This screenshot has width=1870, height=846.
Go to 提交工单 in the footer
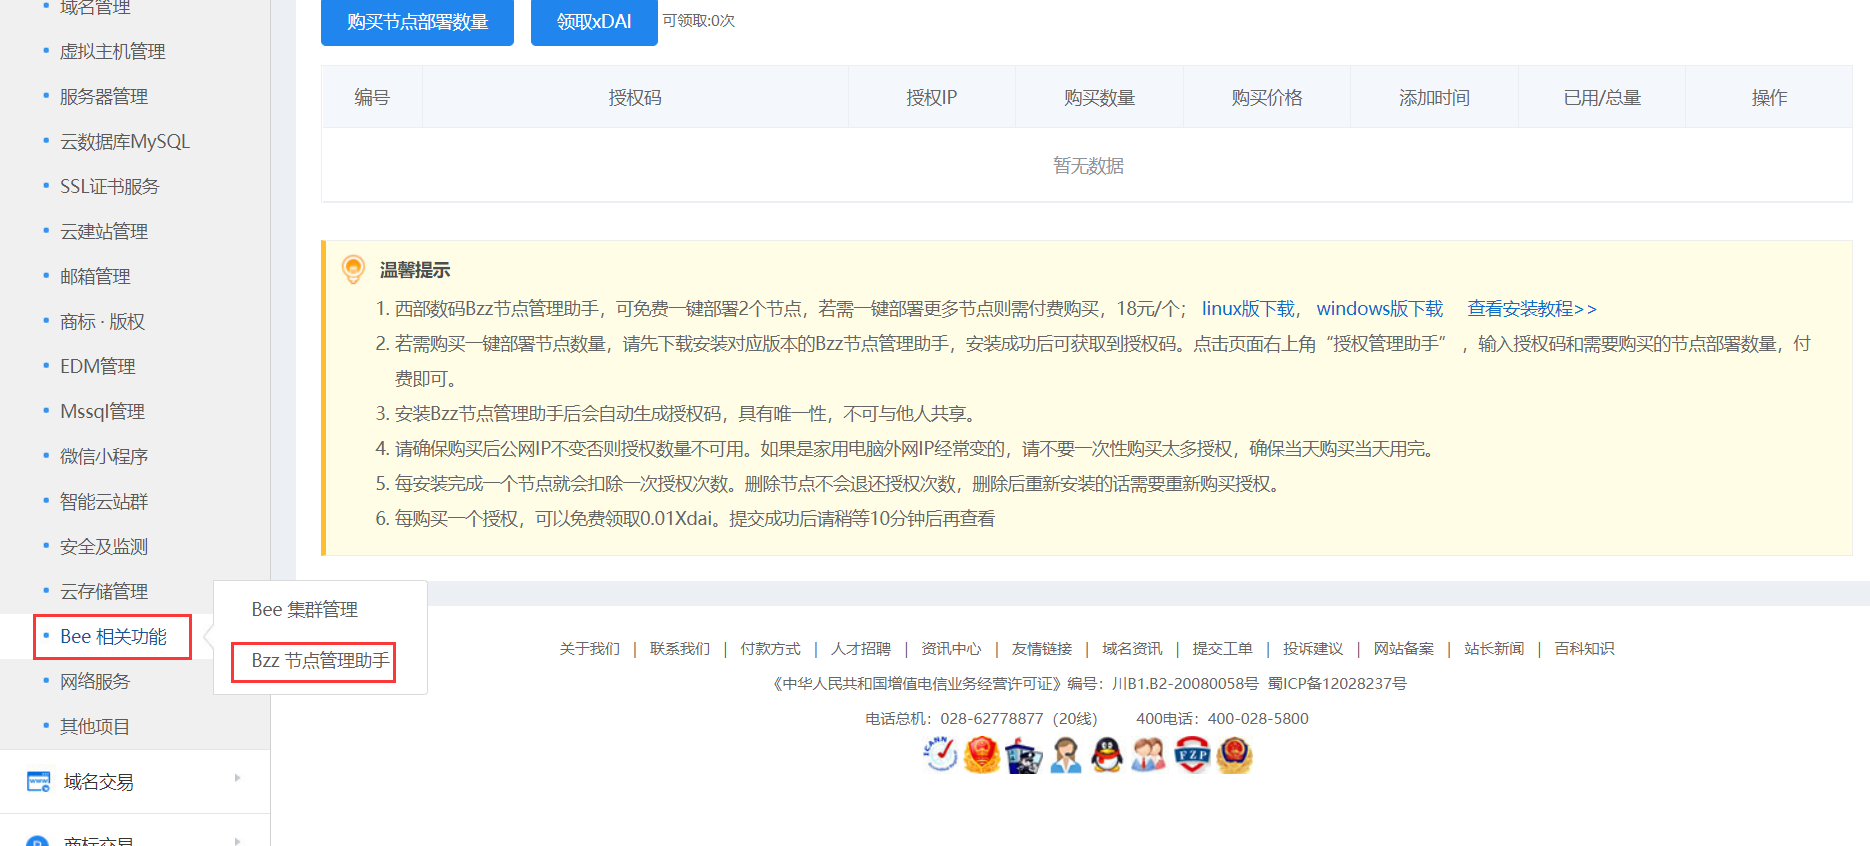(x=1222, y=649)
